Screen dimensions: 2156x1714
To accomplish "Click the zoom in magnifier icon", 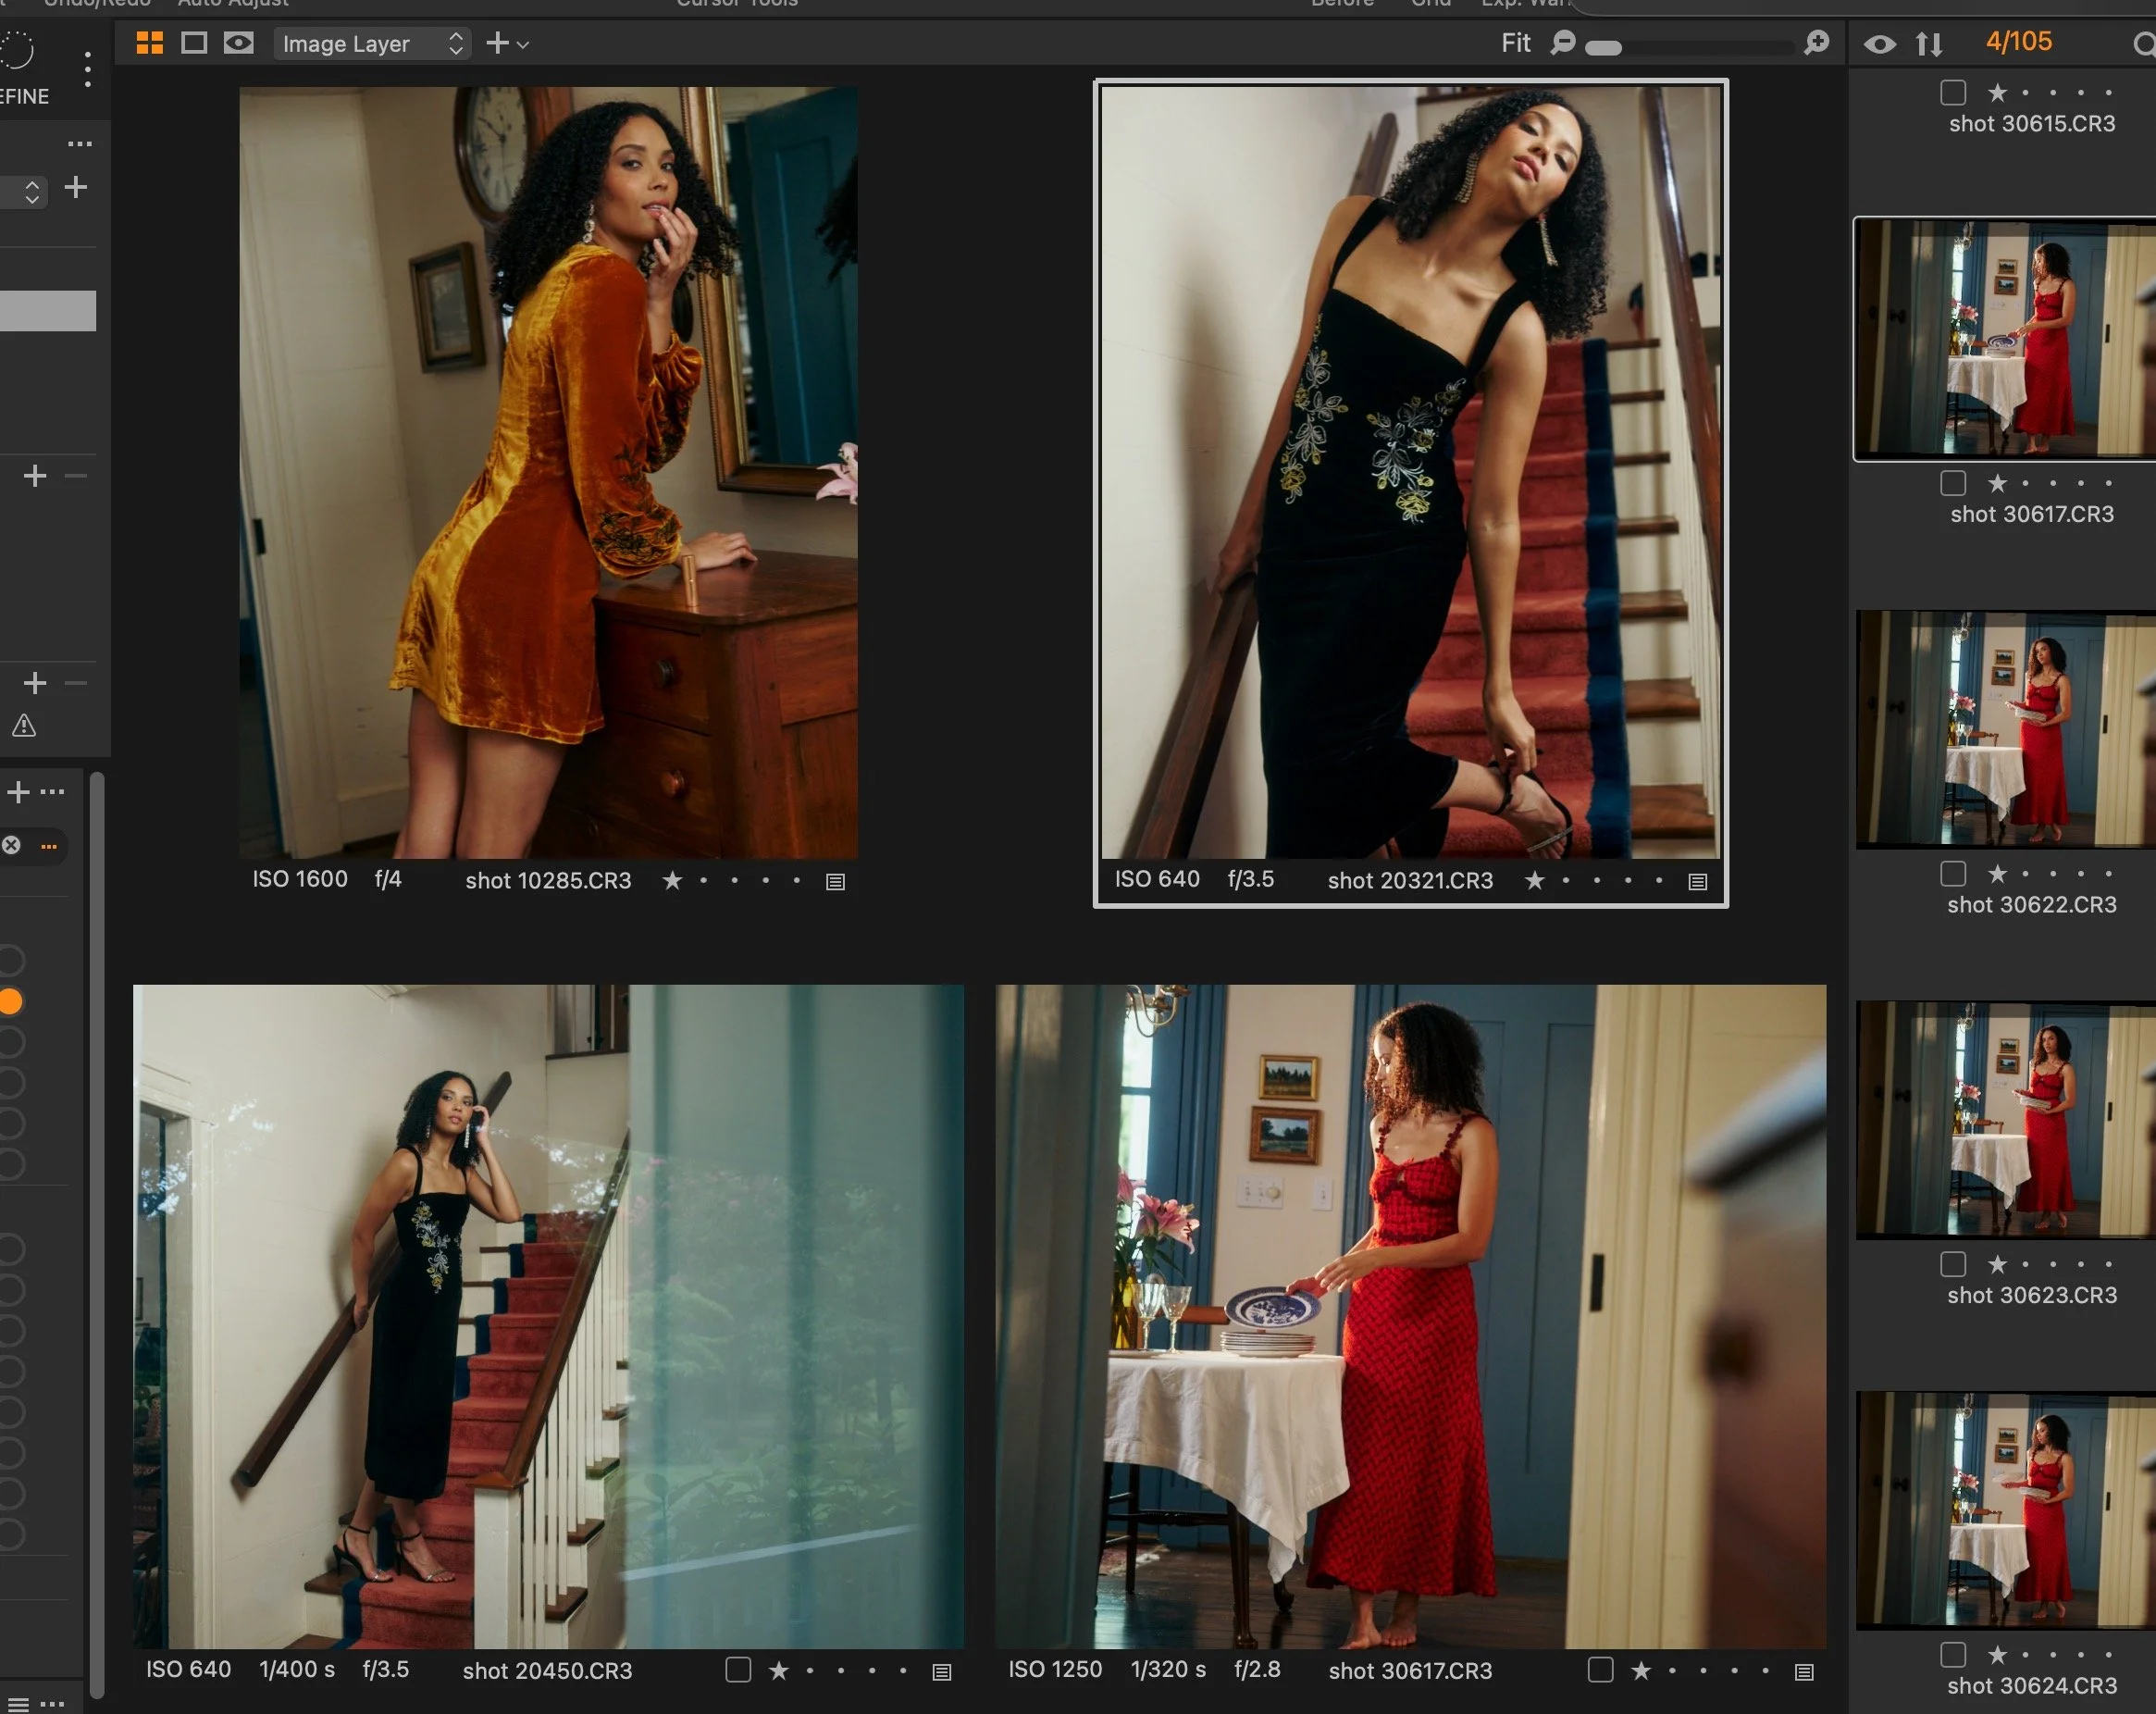I will (x=1817, y=43).
